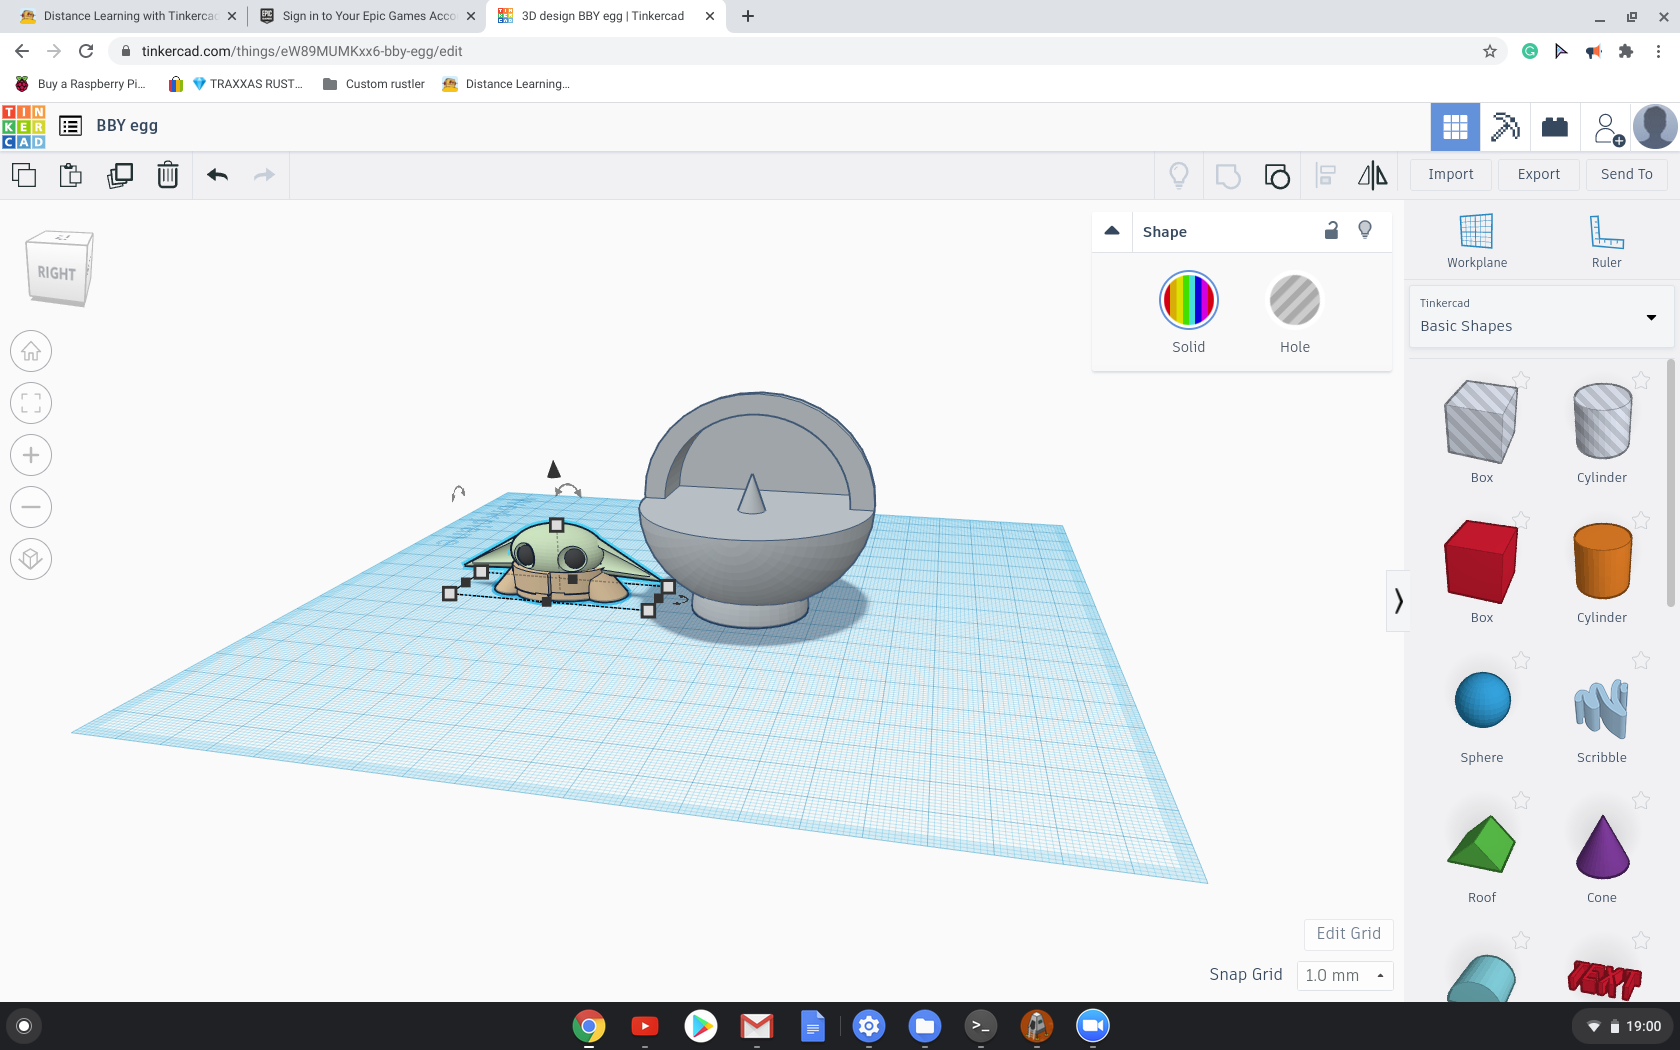The width and height of the screenshot is (1680, 1050).
Task: Open the user profile avatar
Action: (x=1655, y=127)
